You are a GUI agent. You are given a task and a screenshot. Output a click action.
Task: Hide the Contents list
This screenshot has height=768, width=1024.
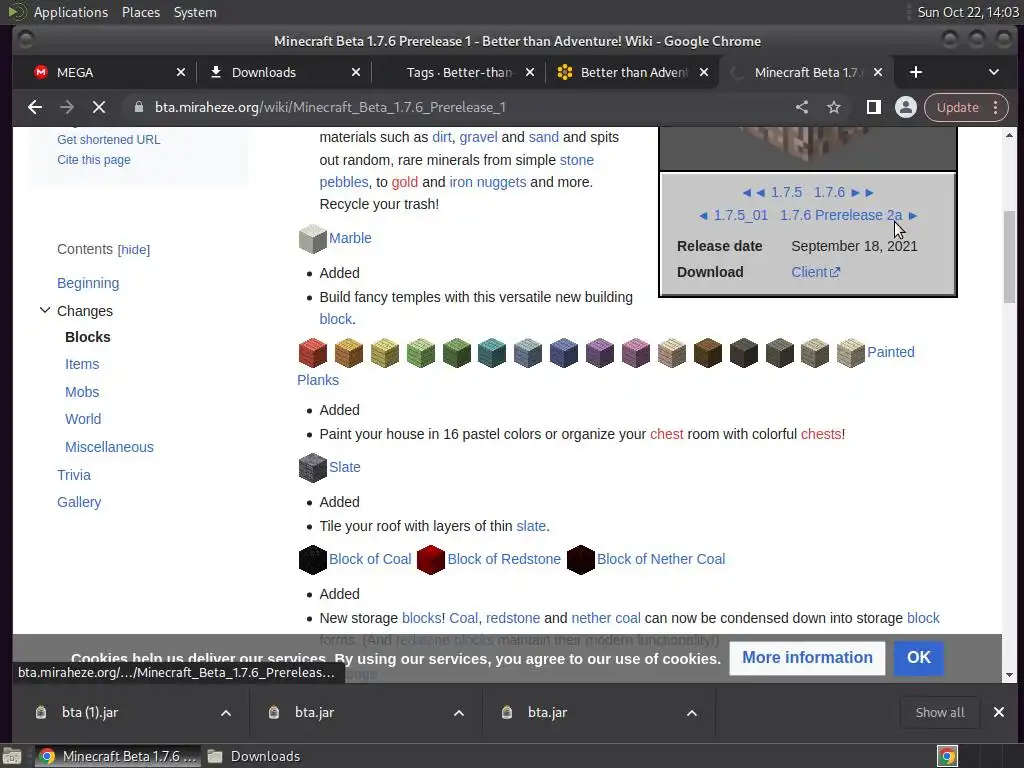[134, 249]
